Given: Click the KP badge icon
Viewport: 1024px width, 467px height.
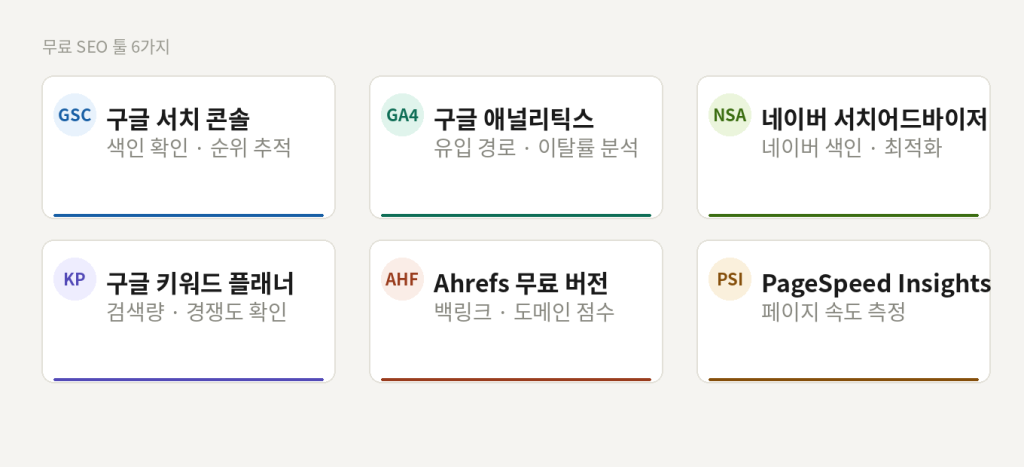Looking at the screenshot, I should point(74,279).
